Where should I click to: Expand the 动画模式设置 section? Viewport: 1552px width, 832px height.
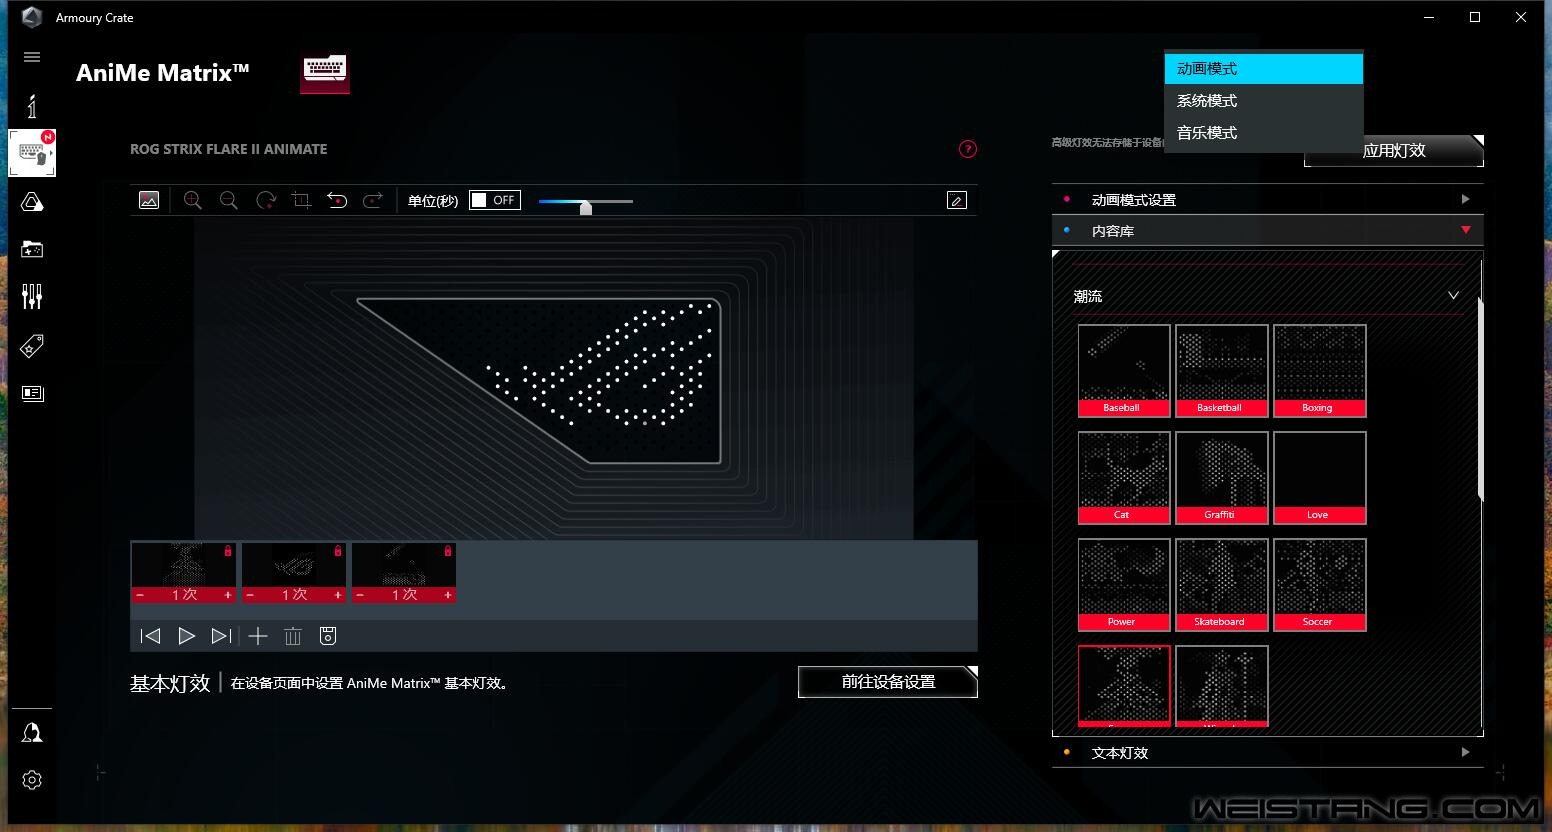1267,200
